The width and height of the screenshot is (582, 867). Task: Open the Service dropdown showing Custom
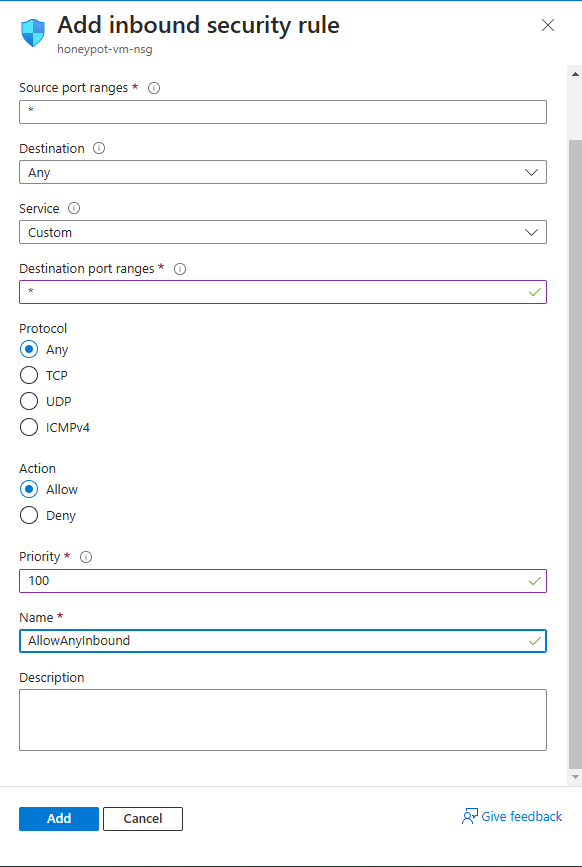click(x=283, y=232)
